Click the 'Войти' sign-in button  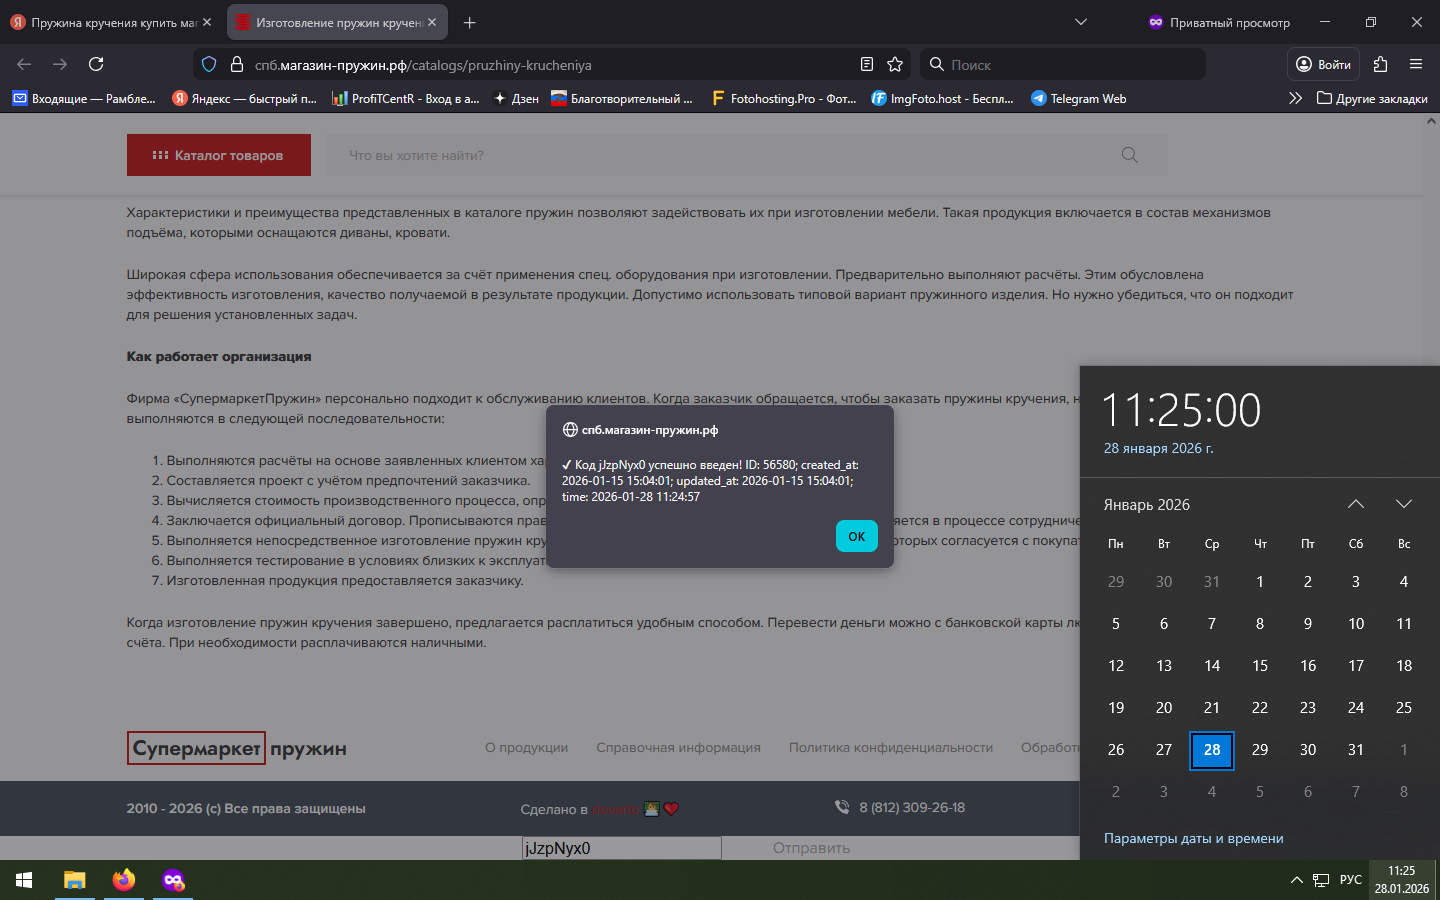pos(1322,64)
